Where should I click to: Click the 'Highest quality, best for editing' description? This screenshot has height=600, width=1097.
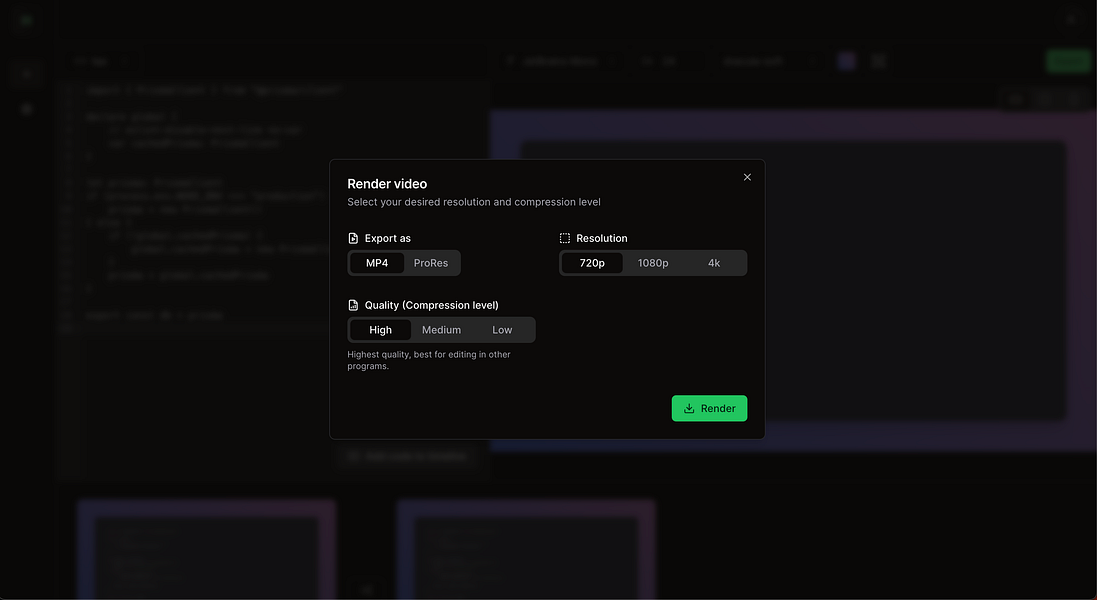click(429, 360)
